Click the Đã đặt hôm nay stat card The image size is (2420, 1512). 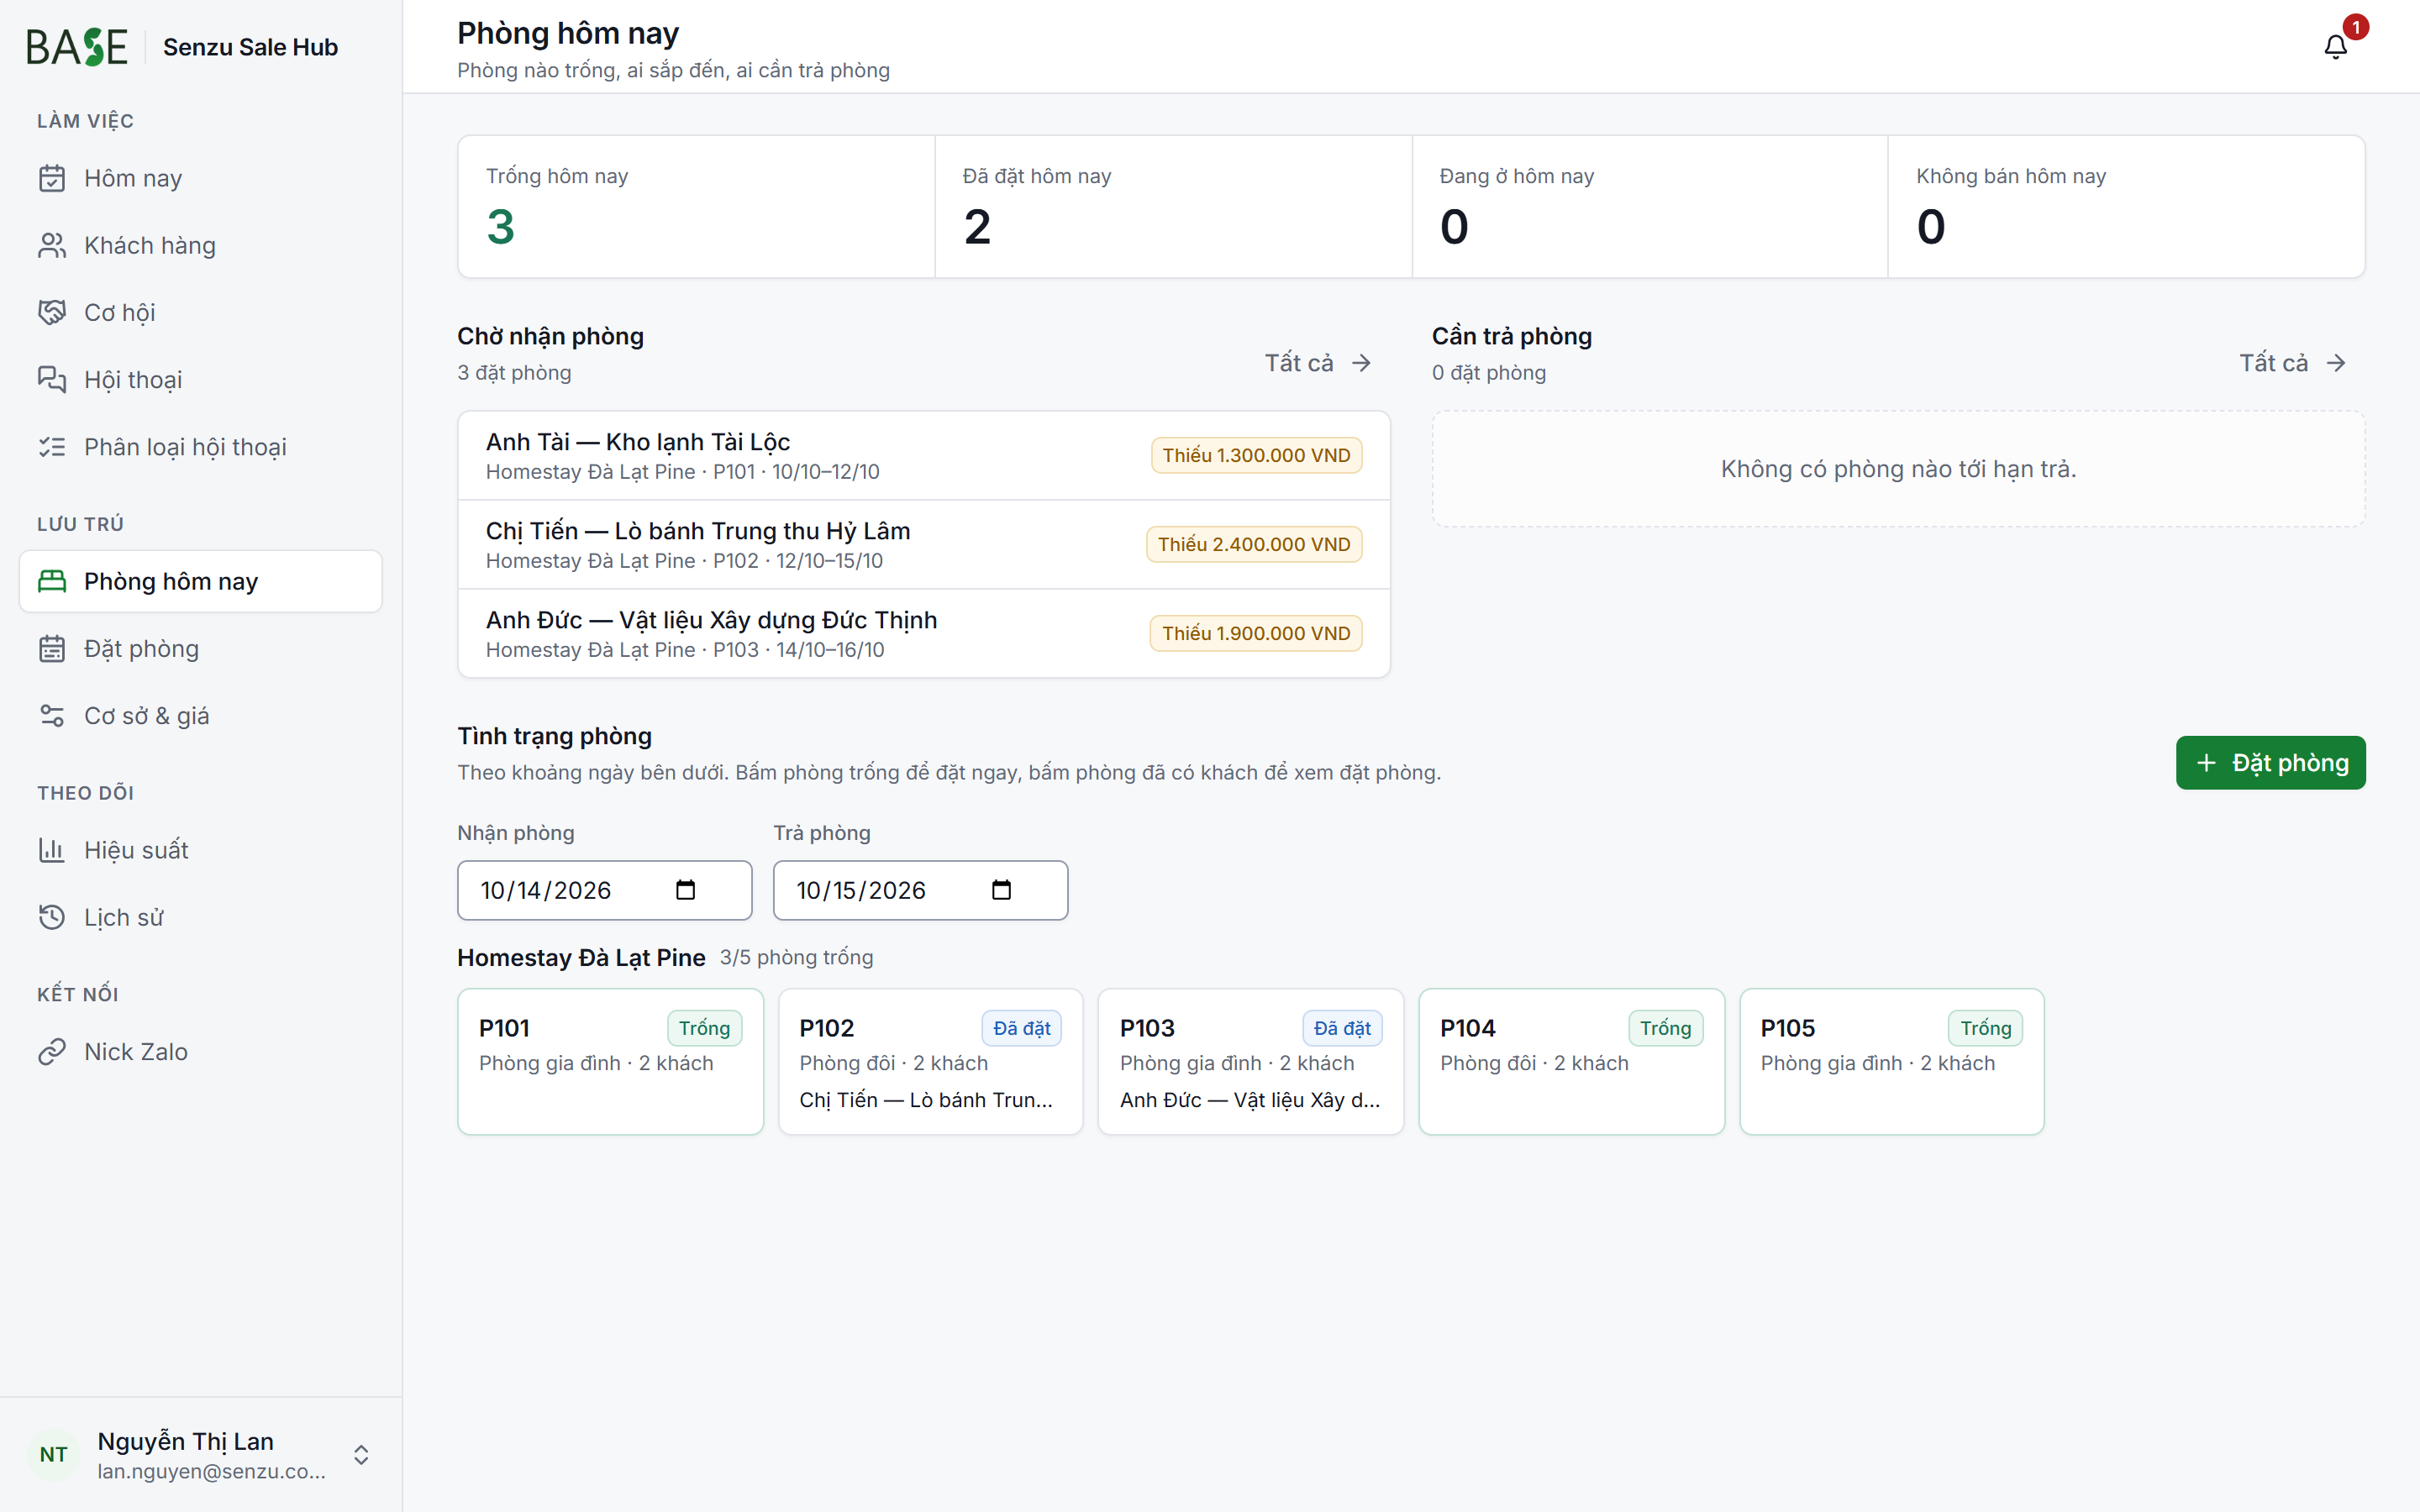[x=1173, y=207]
